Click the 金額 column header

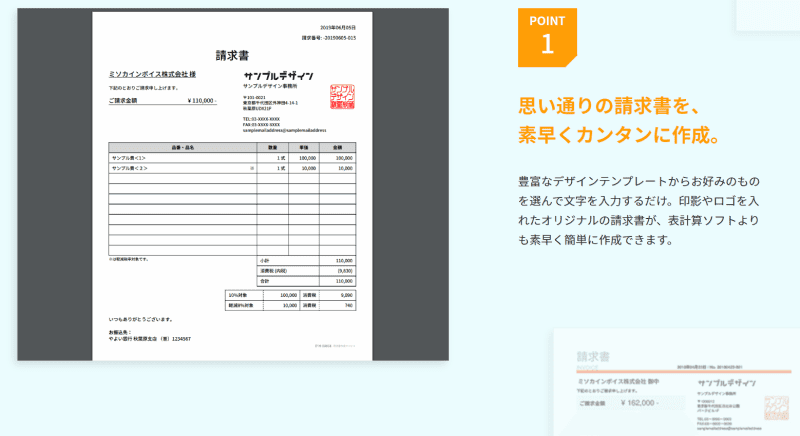[x=337, y=147]
